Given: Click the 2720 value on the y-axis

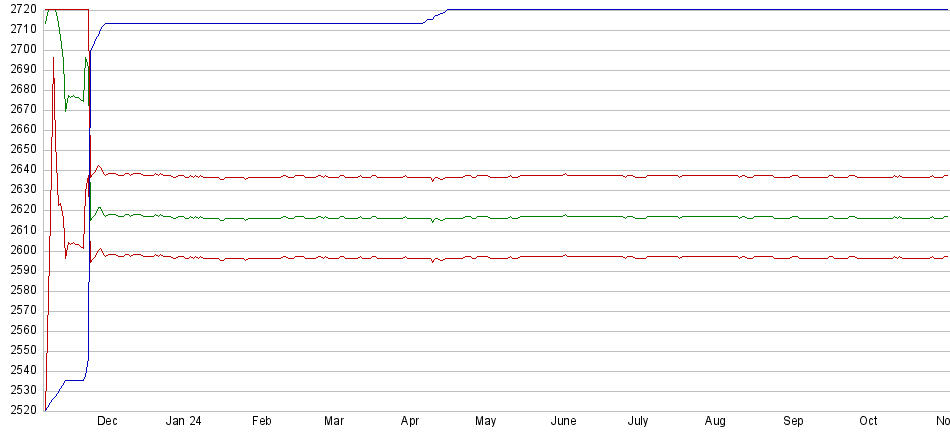Looking at the screenshot, I should (x=19, y=9).
